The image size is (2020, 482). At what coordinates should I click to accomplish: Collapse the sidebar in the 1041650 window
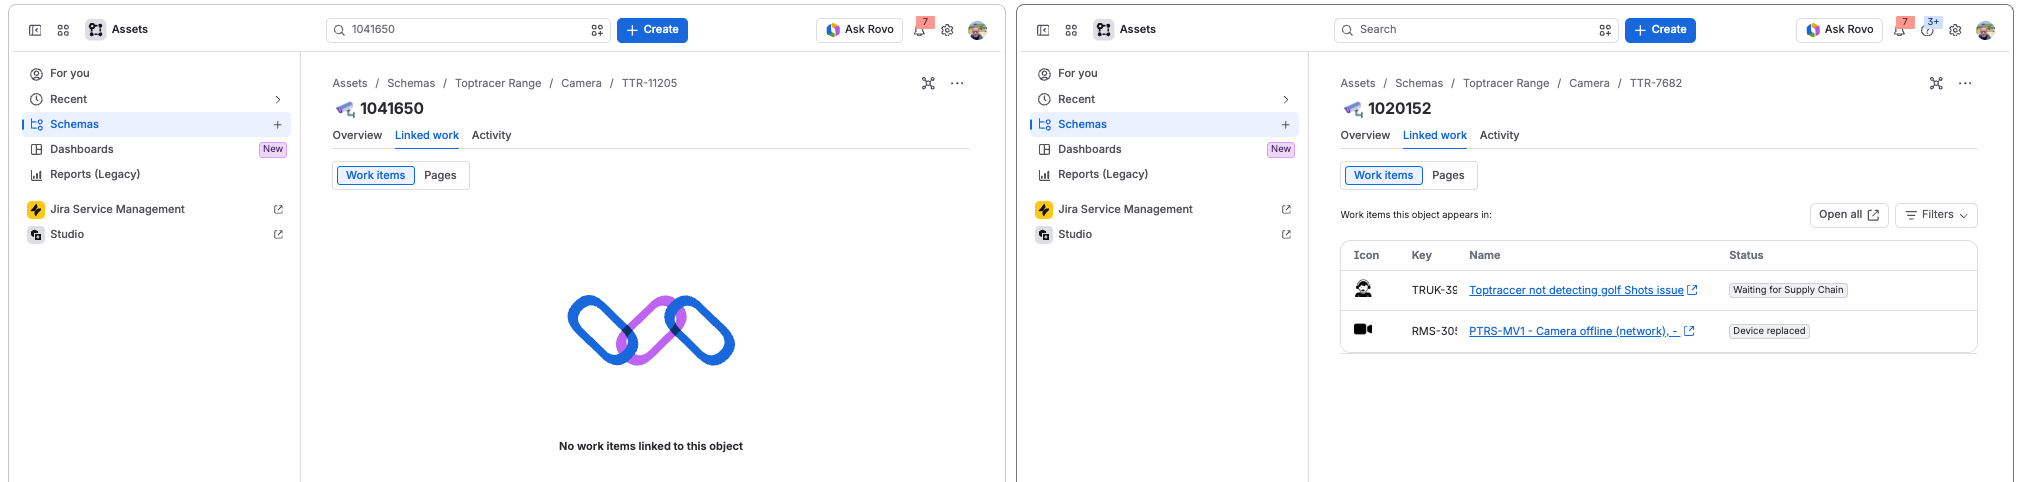tap(35, 30)
